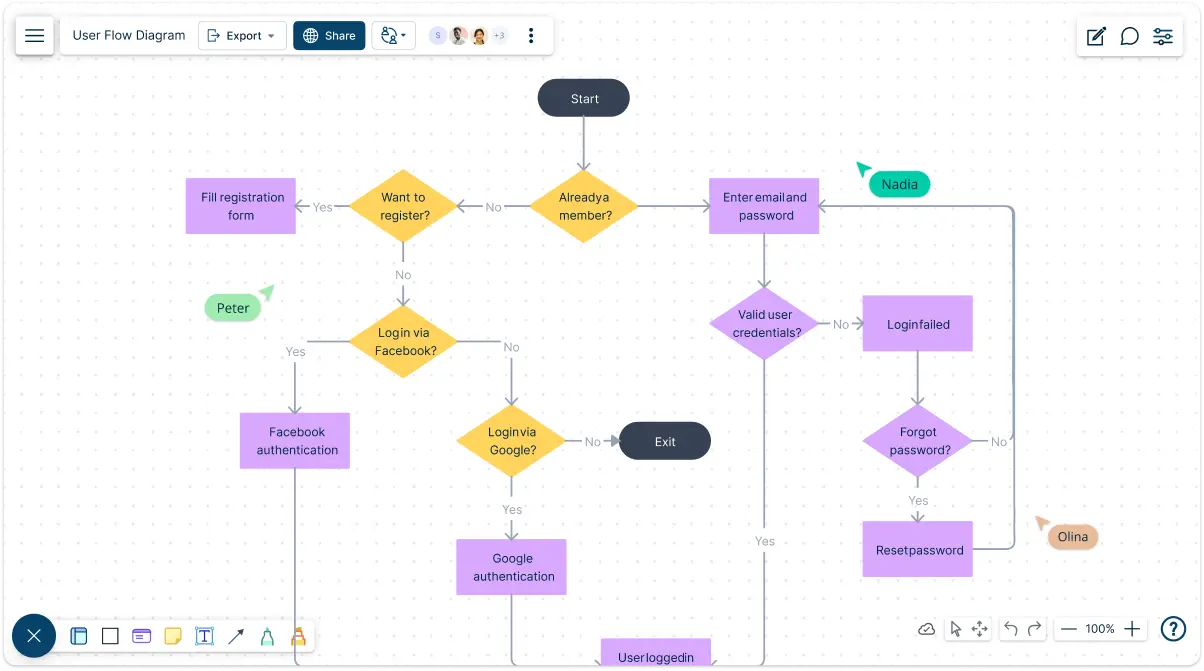The height and width of the screenshot is (671, 1204).
Task: Activate the pan move tool
Action: click(980, 629)
